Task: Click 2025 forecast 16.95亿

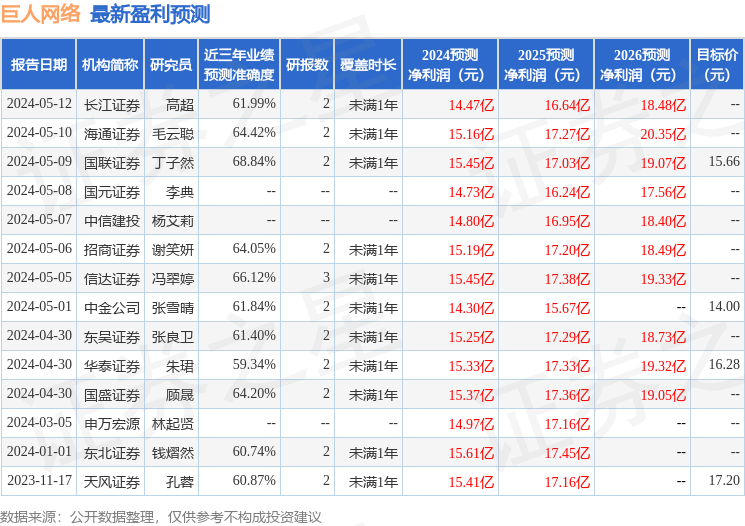Action: 567,221
